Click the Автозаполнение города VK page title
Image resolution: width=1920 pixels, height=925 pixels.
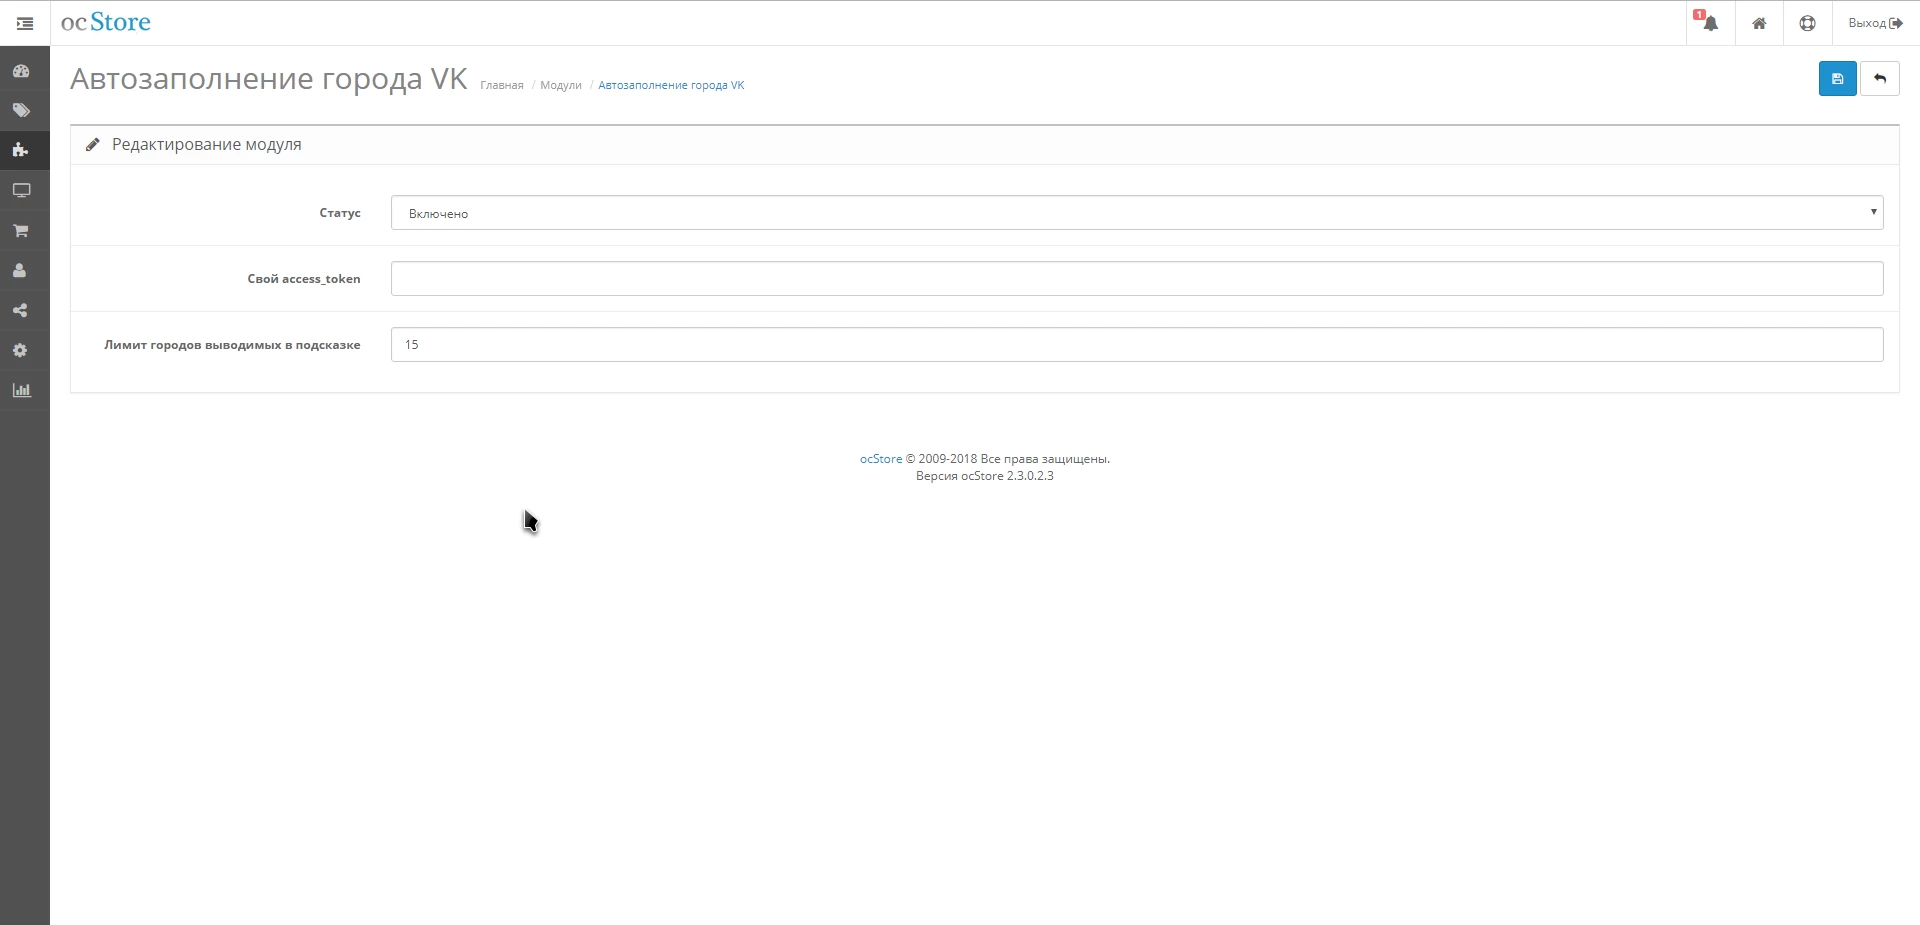point(269,79)
